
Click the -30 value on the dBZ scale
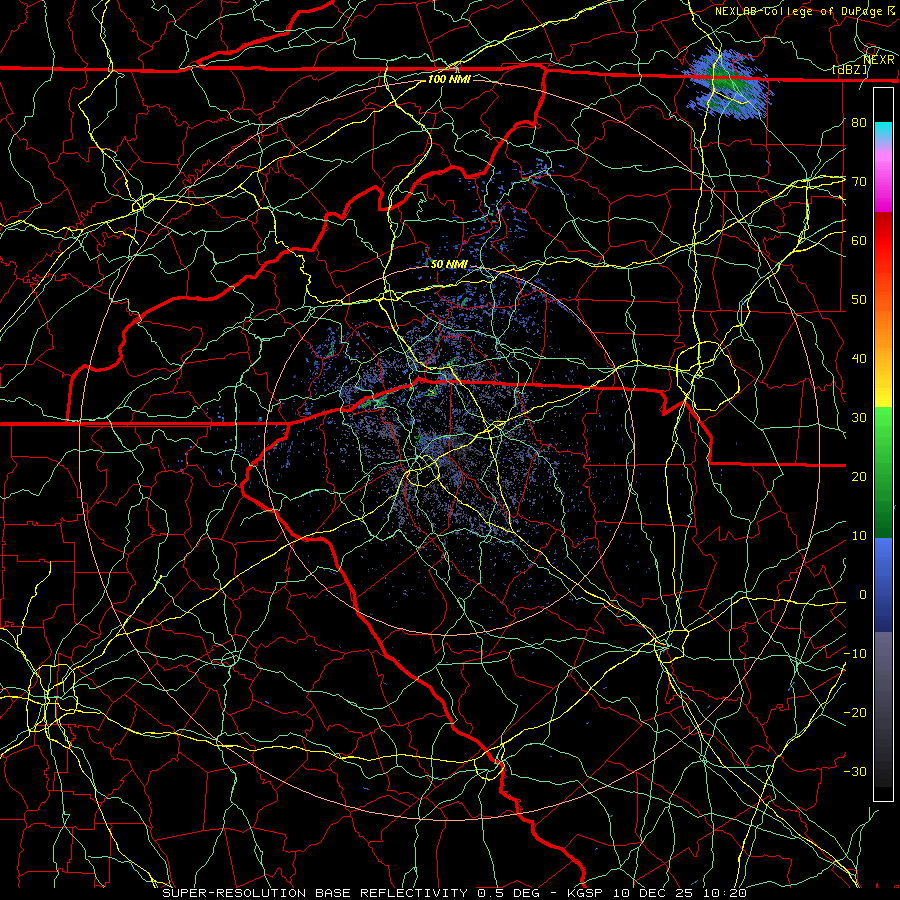855,771
